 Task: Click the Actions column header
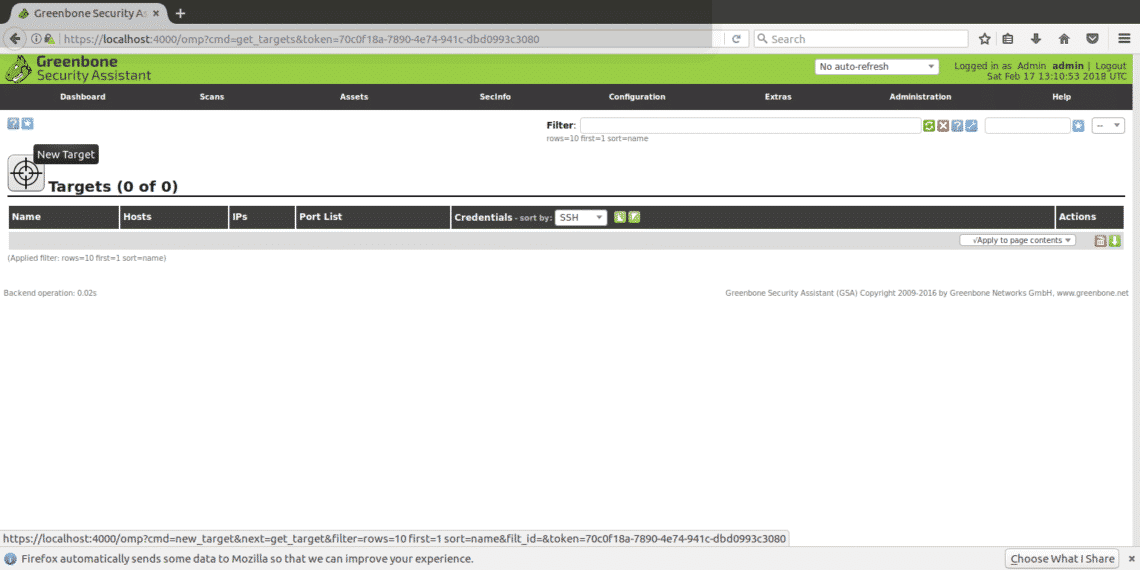(1077, 217)
